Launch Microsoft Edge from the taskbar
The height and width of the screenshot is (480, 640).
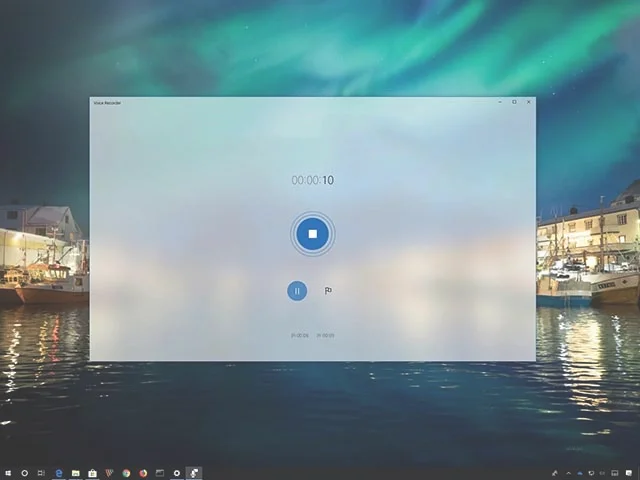click(59, 473)
